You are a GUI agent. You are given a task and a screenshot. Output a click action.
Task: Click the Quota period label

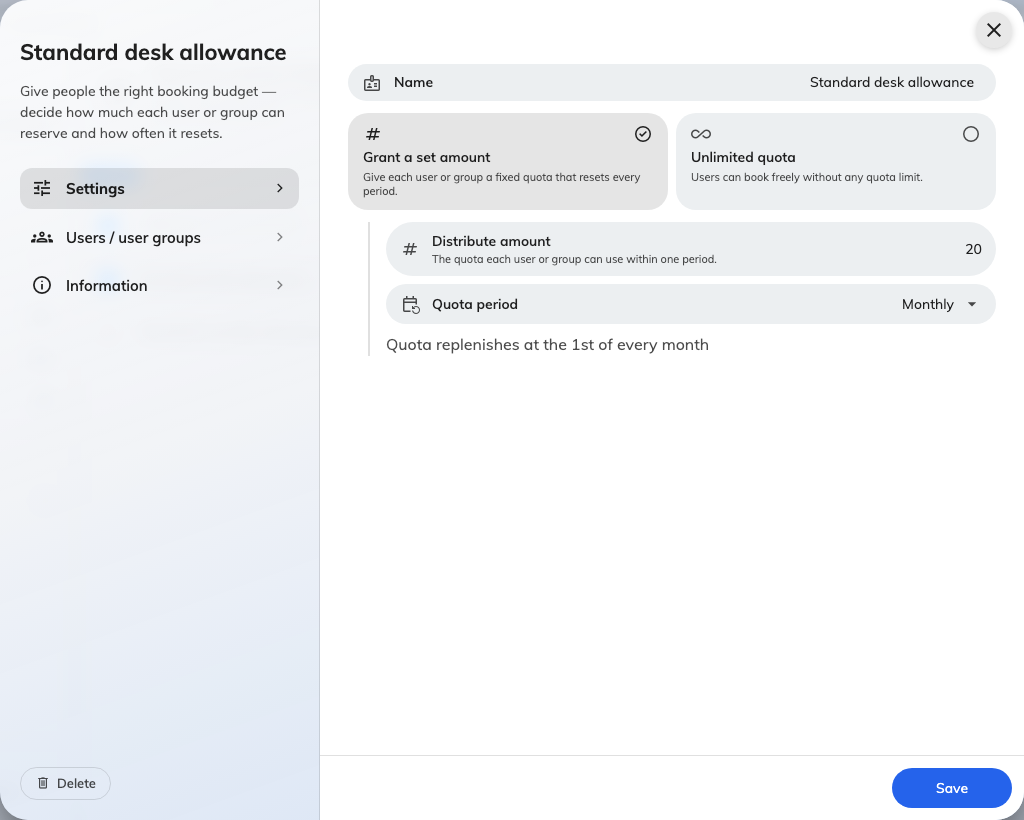[475, 304]
